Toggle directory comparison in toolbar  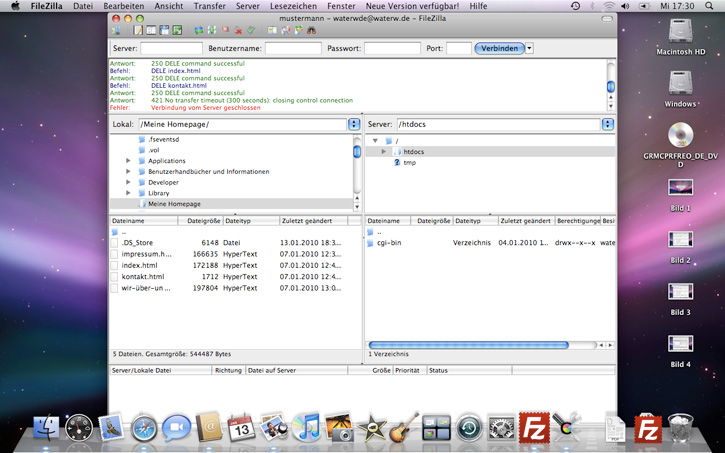285,31
